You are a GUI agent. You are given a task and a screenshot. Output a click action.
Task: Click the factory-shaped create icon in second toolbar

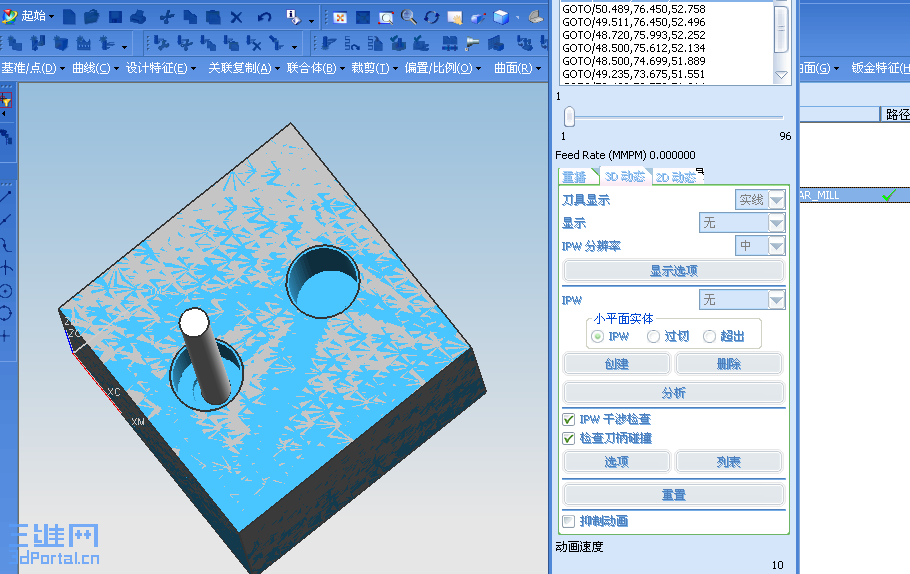point(84,43)
